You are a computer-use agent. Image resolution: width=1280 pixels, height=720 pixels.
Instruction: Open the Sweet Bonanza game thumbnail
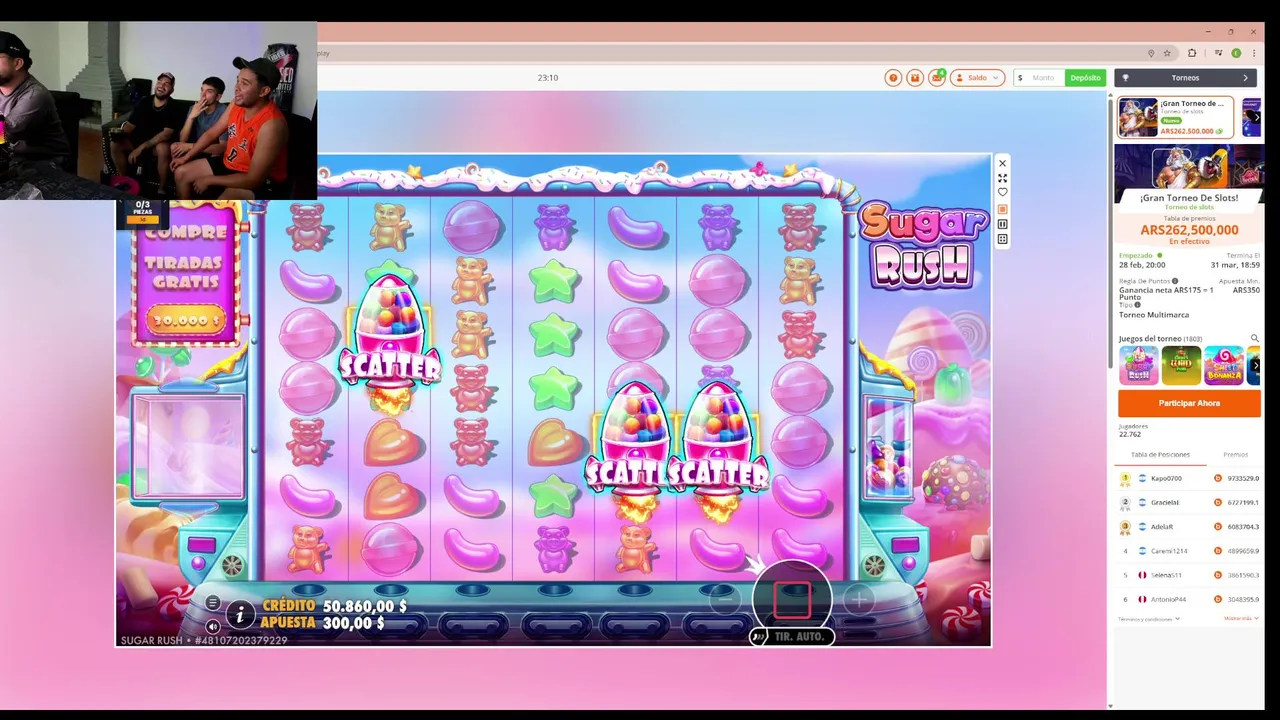pyautogui.click(x=1223, y=366)
